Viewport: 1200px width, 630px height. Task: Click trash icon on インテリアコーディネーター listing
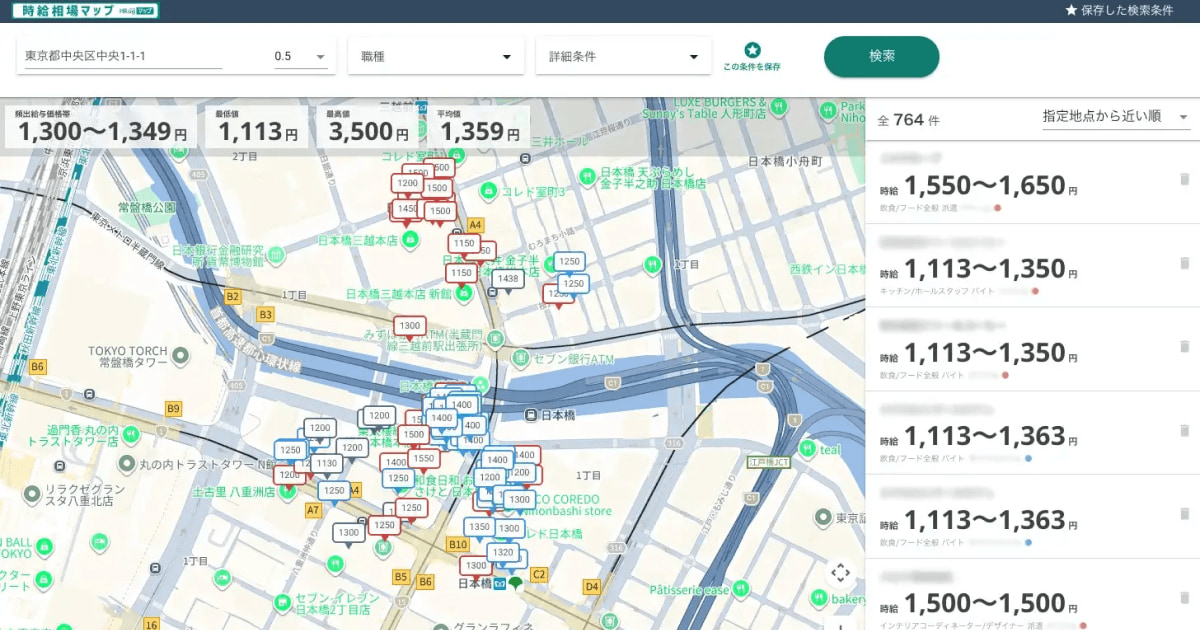point(1185,598)
